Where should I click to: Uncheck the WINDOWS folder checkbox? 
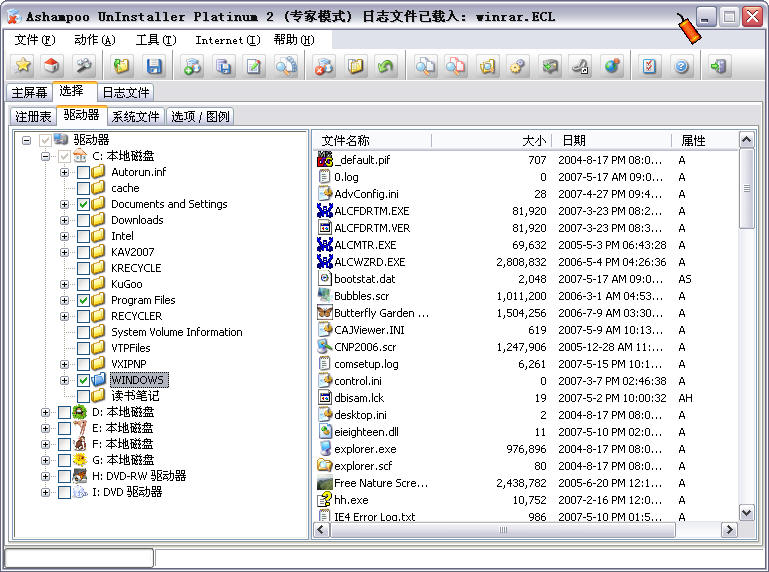[x=83, y=380]
